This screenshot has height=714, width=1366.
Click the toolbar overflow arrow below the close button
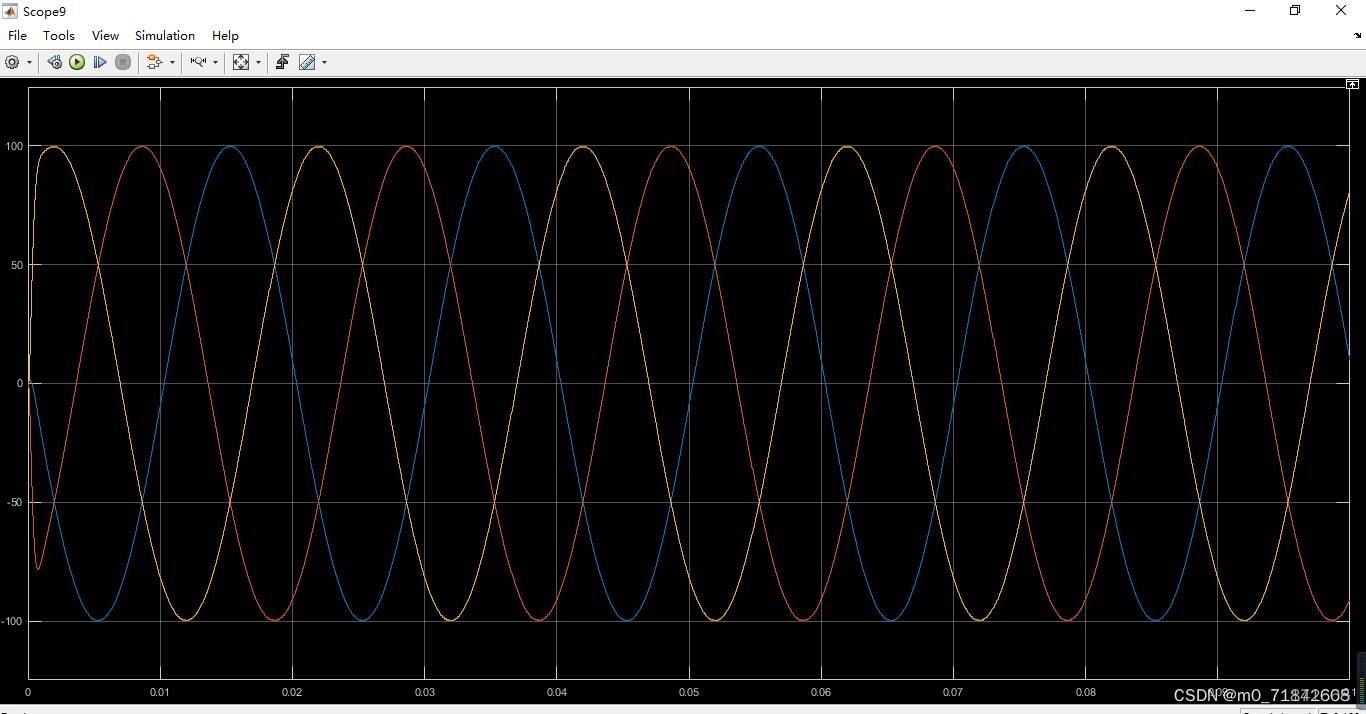coord(1357,33)
